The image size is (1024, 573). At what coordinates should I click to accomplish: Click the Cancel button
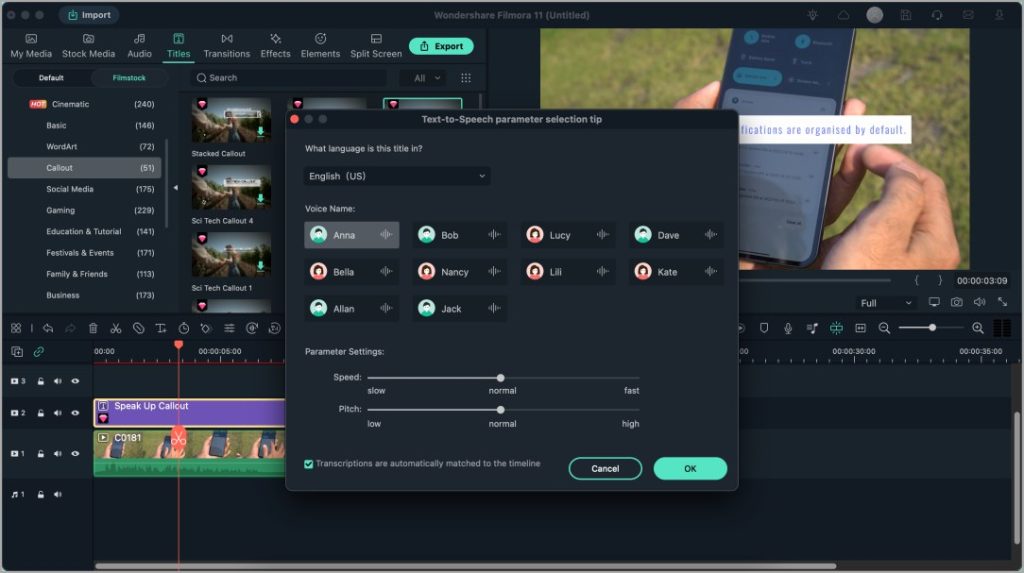point(605,468)
